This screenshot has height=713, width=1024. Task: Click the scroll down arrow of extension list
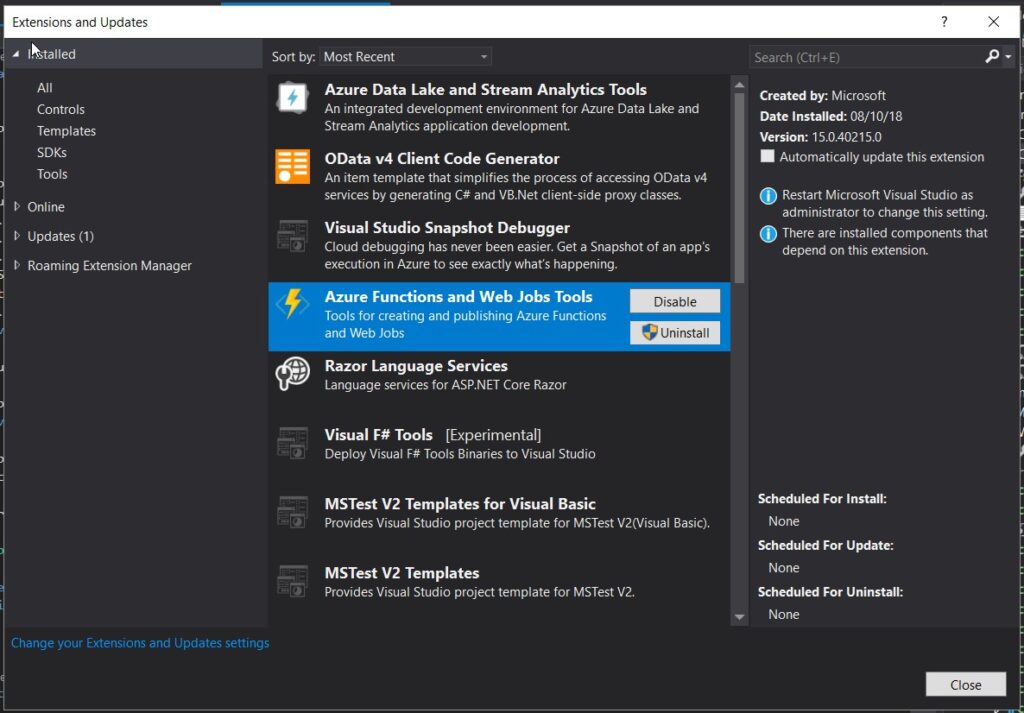(x=739, y=617)
